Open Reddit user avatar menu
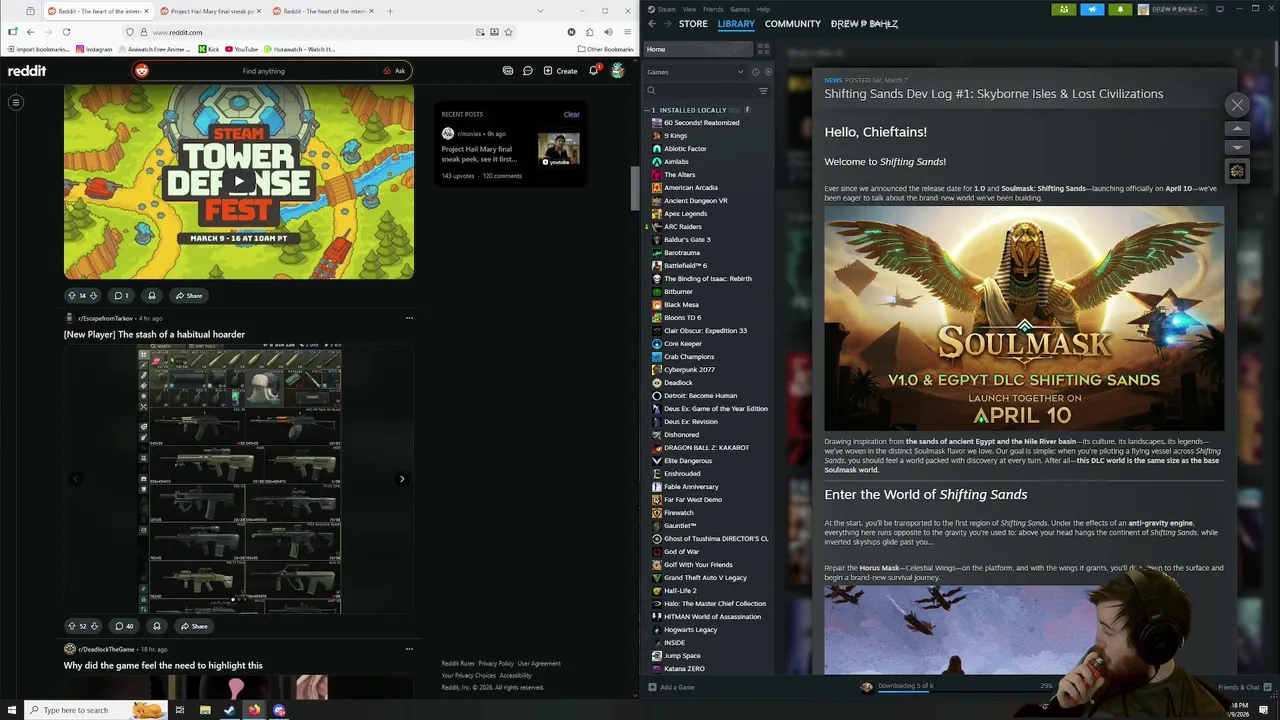Image resolution: width=1280 pixels, height=720 pixels. click(617, 71)
